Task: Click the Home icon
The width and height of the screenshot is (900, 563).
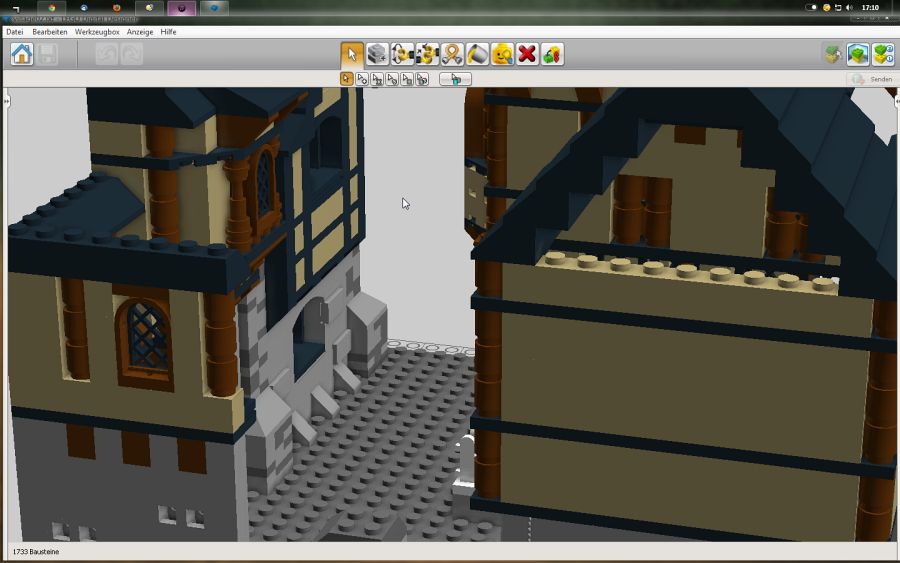Action: click(x=22, y=54)
